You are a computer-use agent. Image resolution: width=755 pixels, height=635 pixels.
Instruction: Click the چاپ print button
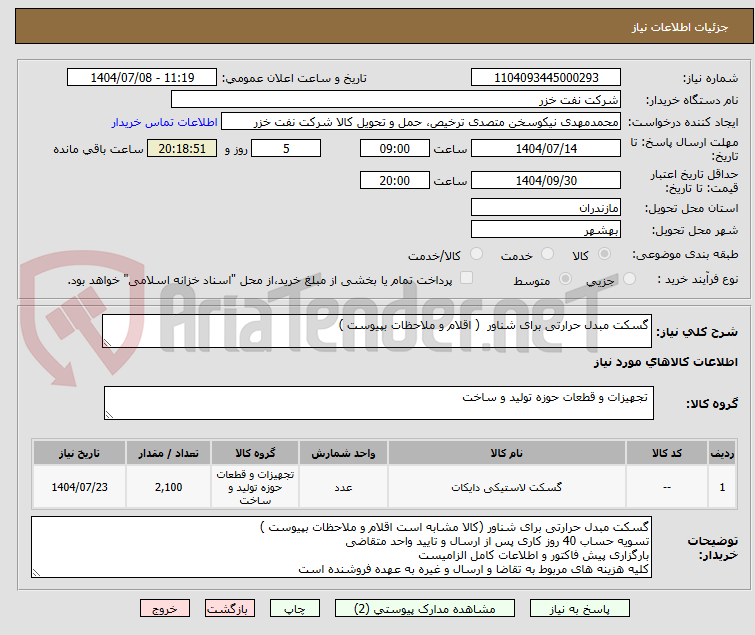click(x=295, y=609)
